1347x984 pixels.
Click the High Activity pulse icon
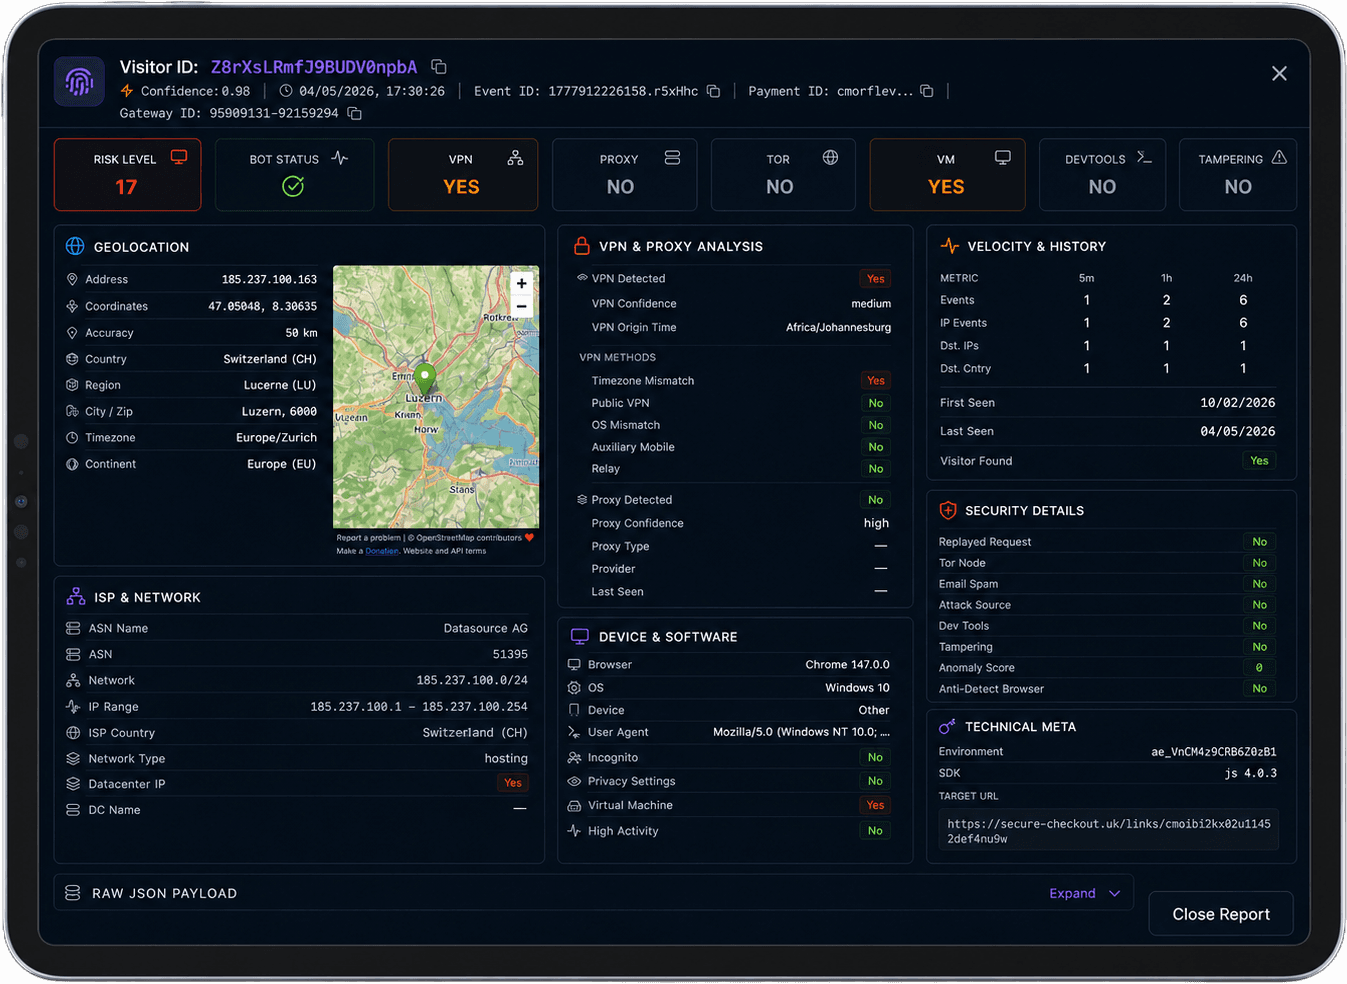tap(574, 831)
